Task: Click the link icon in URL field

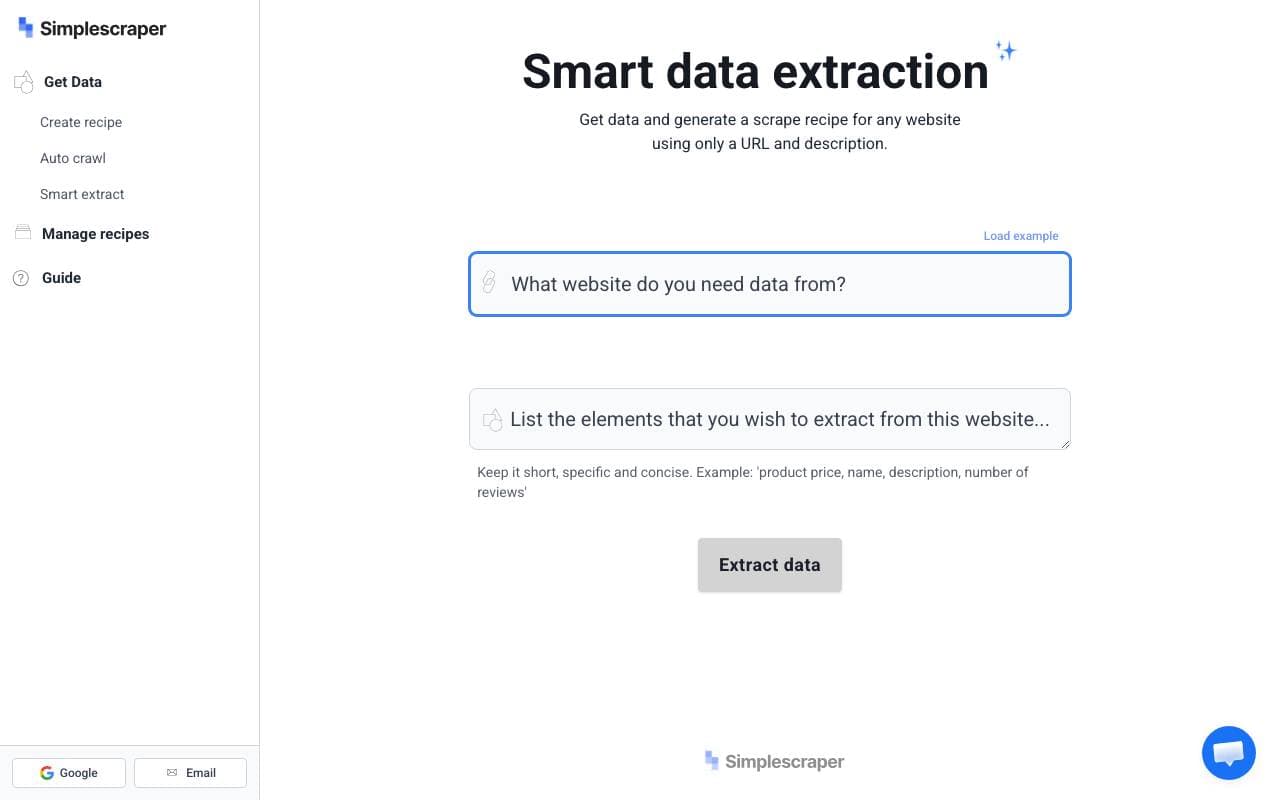Action: (x=489, y=282)
